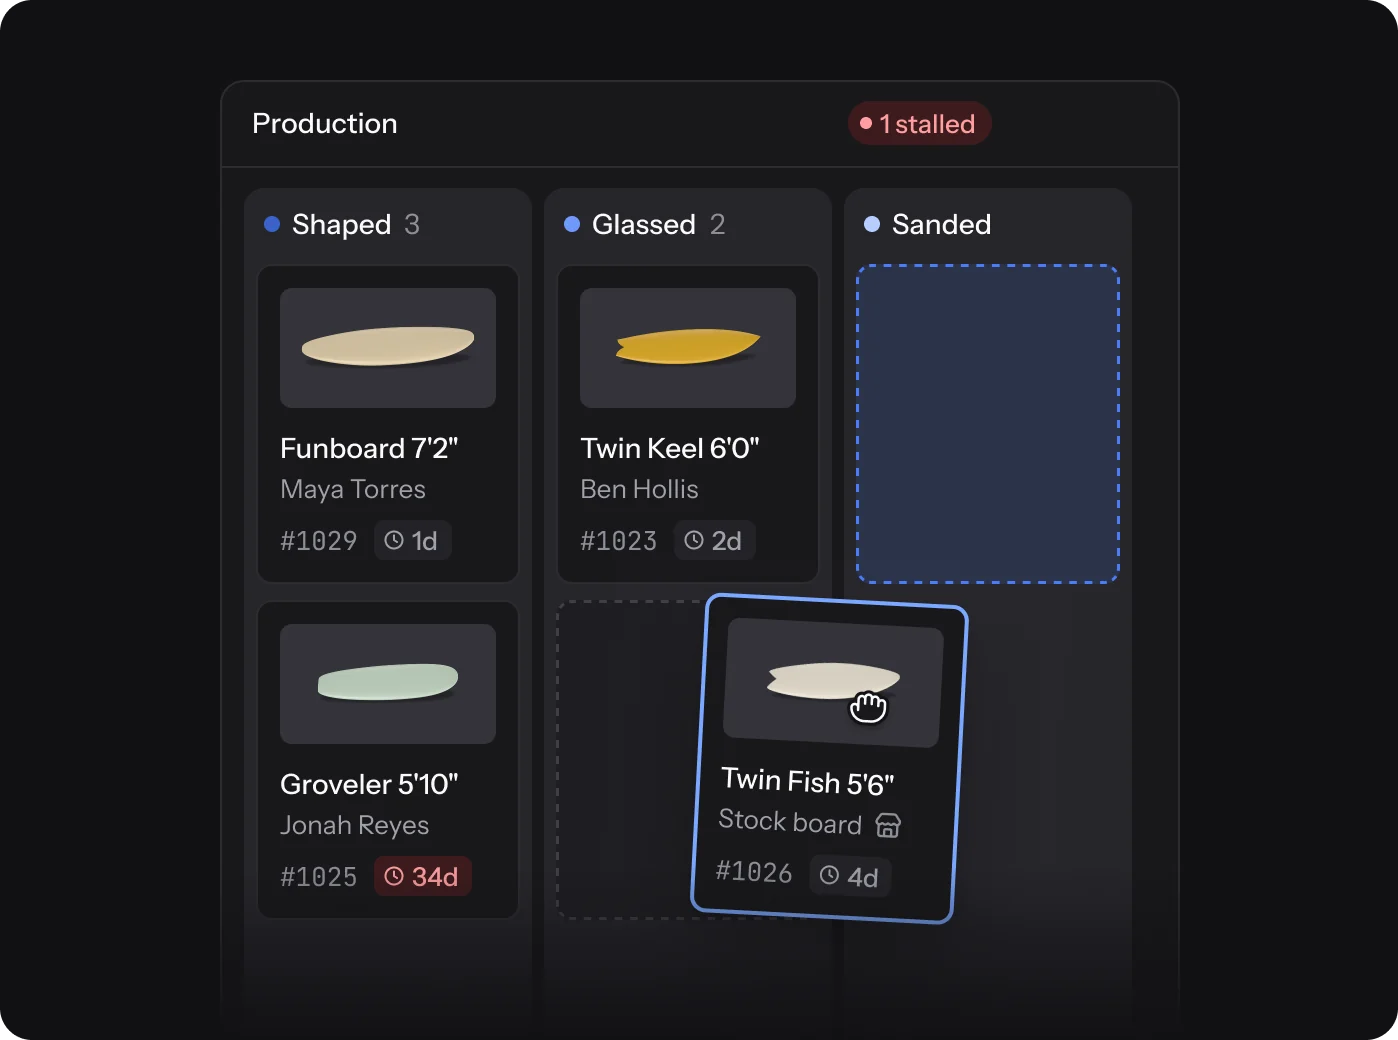1398x1040 pixels.
Task: Click the clock icon next to 4d
Action: coord(829,875)
